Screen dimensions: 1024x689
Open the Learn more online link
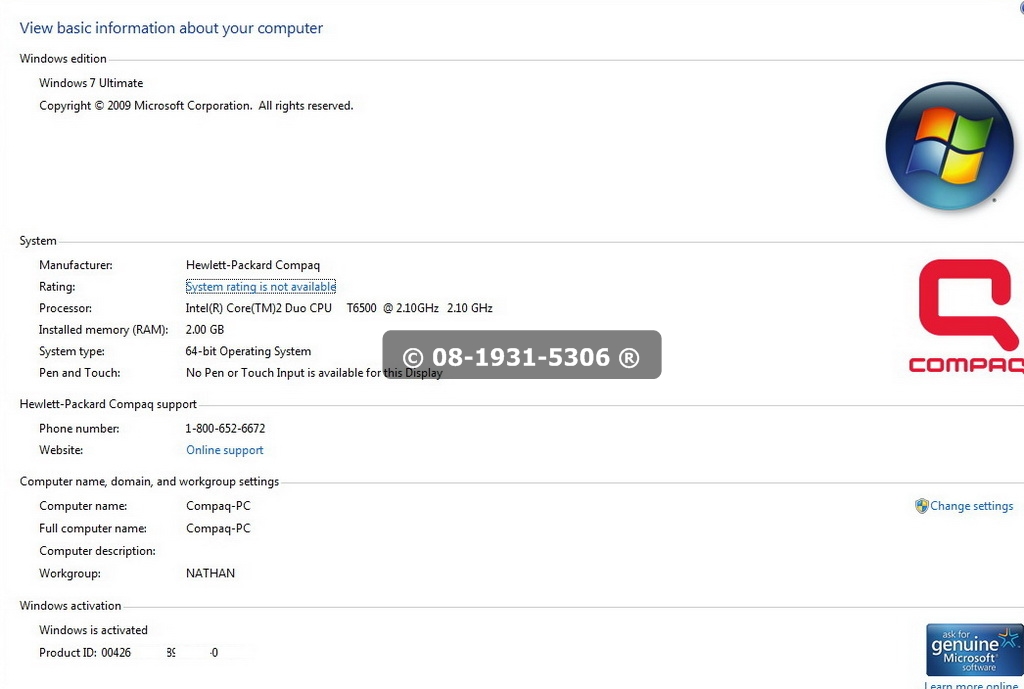click(x=970, y=685)
